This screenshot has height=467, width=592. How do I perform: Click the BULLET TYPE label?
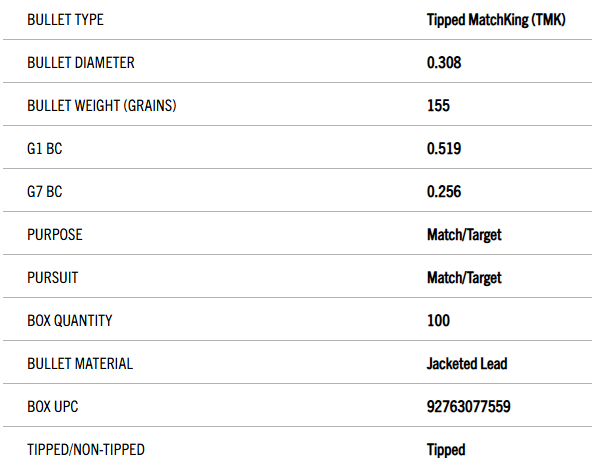click(65, 20)
